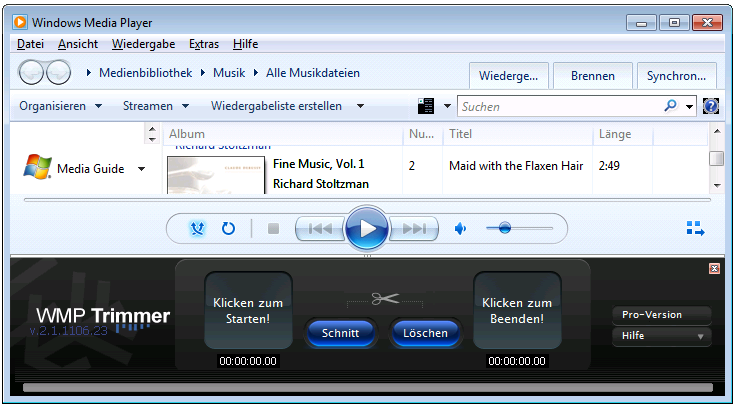Sort by the Nu... column header

(423, 134)
